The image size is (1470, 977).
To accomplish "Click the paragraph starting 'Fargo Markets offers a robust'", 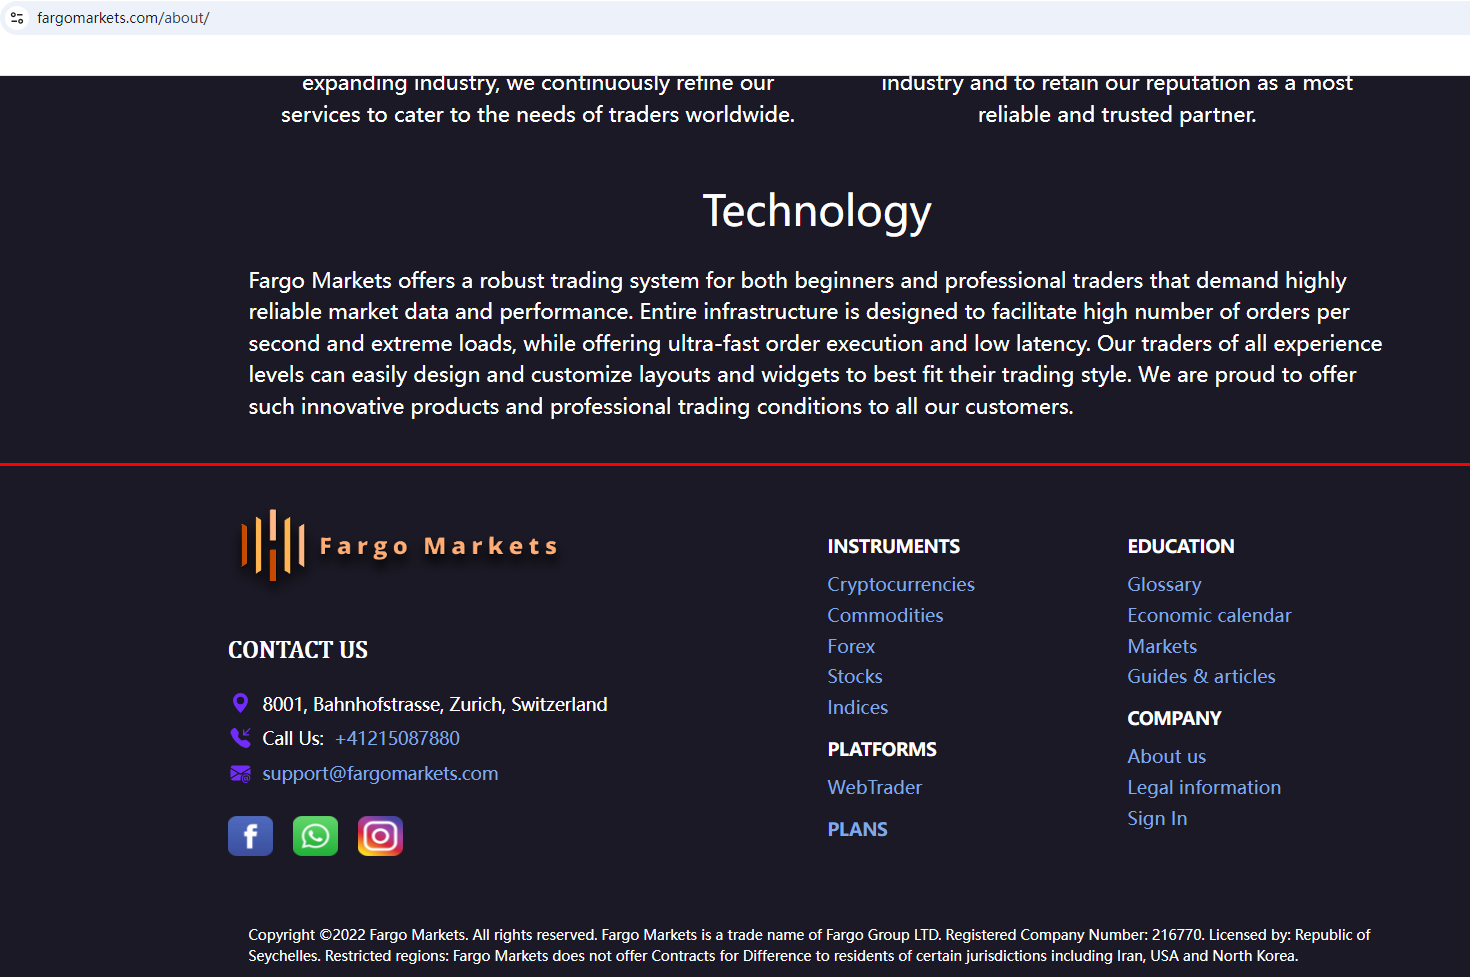I will click(815, 343).
